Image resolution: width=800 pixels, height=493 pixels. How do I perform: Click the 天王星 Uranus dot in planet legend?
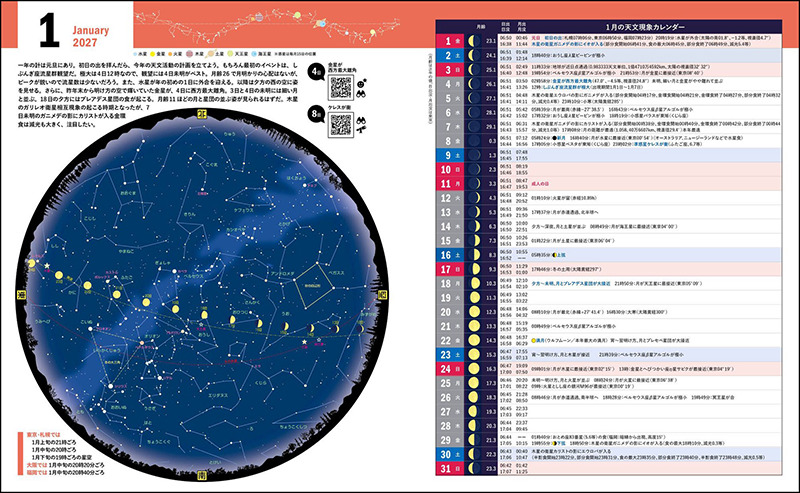point(230,53)
